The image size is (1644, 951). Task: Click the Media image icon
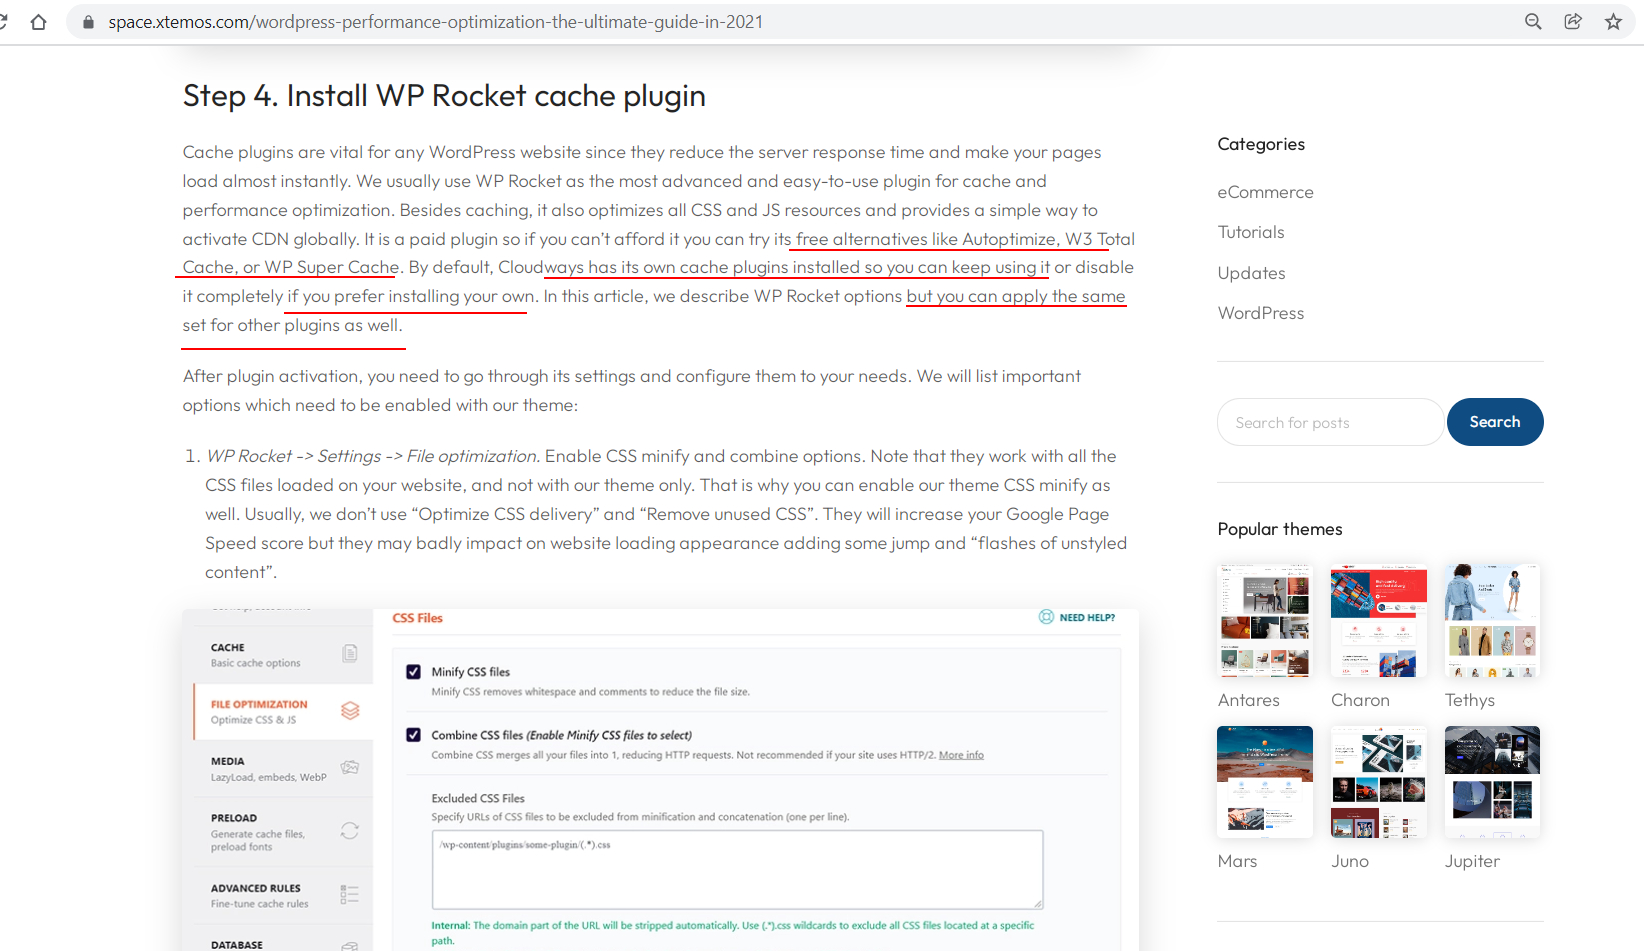coord(350,767)
